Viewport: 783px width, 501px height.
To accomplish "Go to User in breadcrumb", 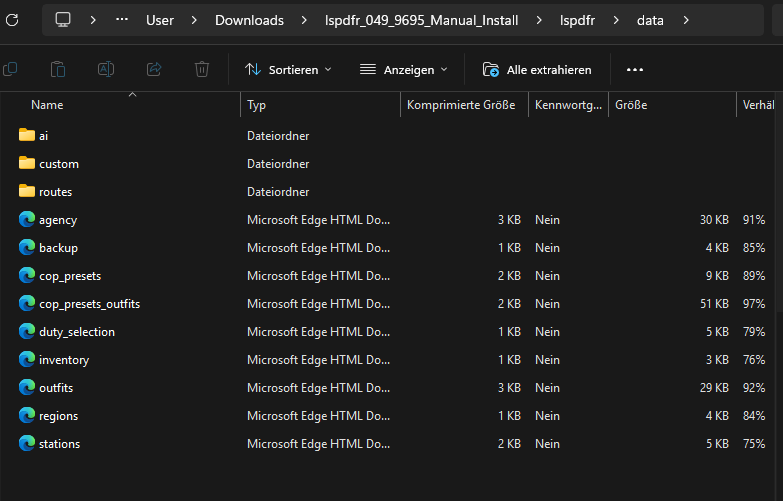I will click(160, 20).
